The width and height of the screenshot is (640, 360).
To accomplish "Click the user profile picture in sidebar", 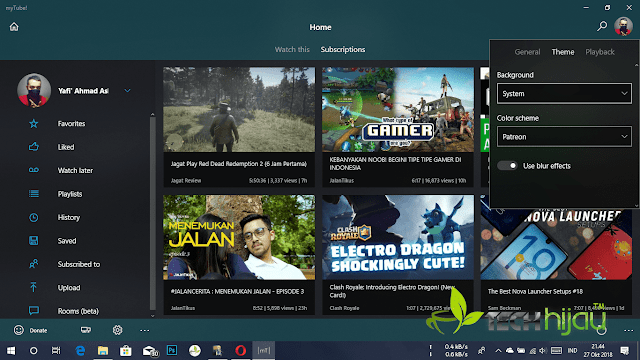I will [34, 90].
